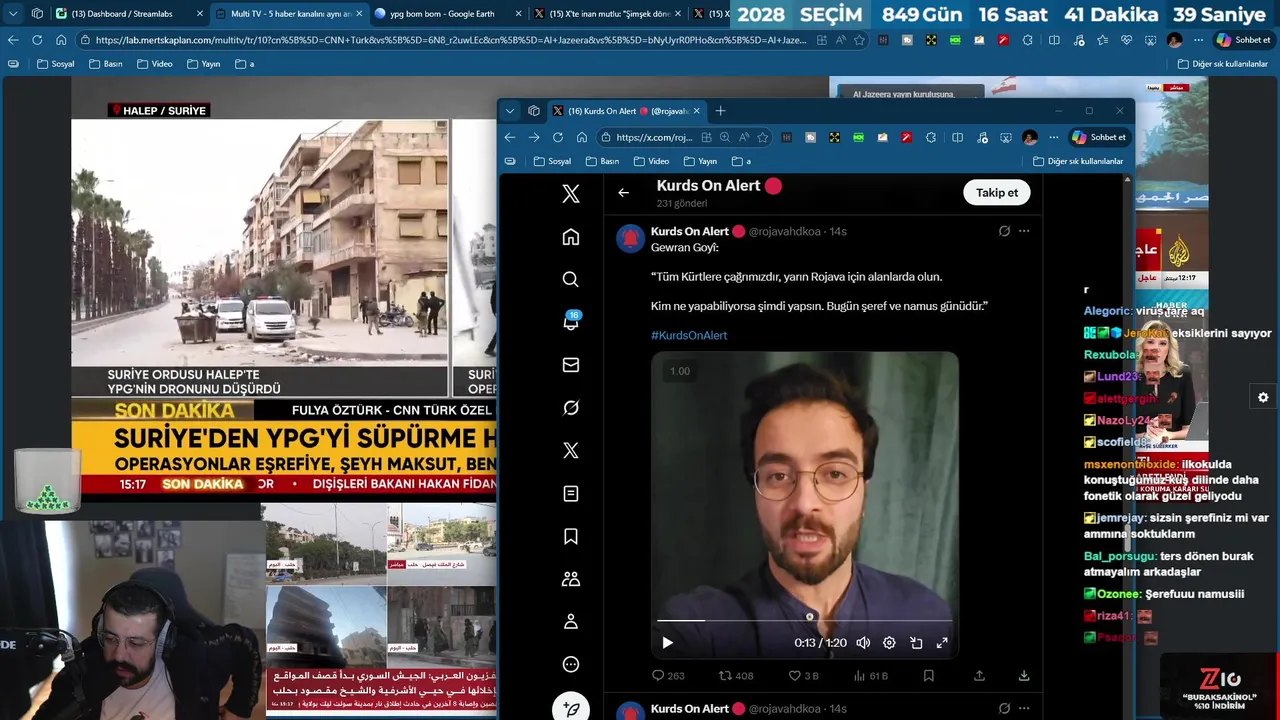
Task: Open tab search chevron in the front browser window
Action: [x=510, y=111]
